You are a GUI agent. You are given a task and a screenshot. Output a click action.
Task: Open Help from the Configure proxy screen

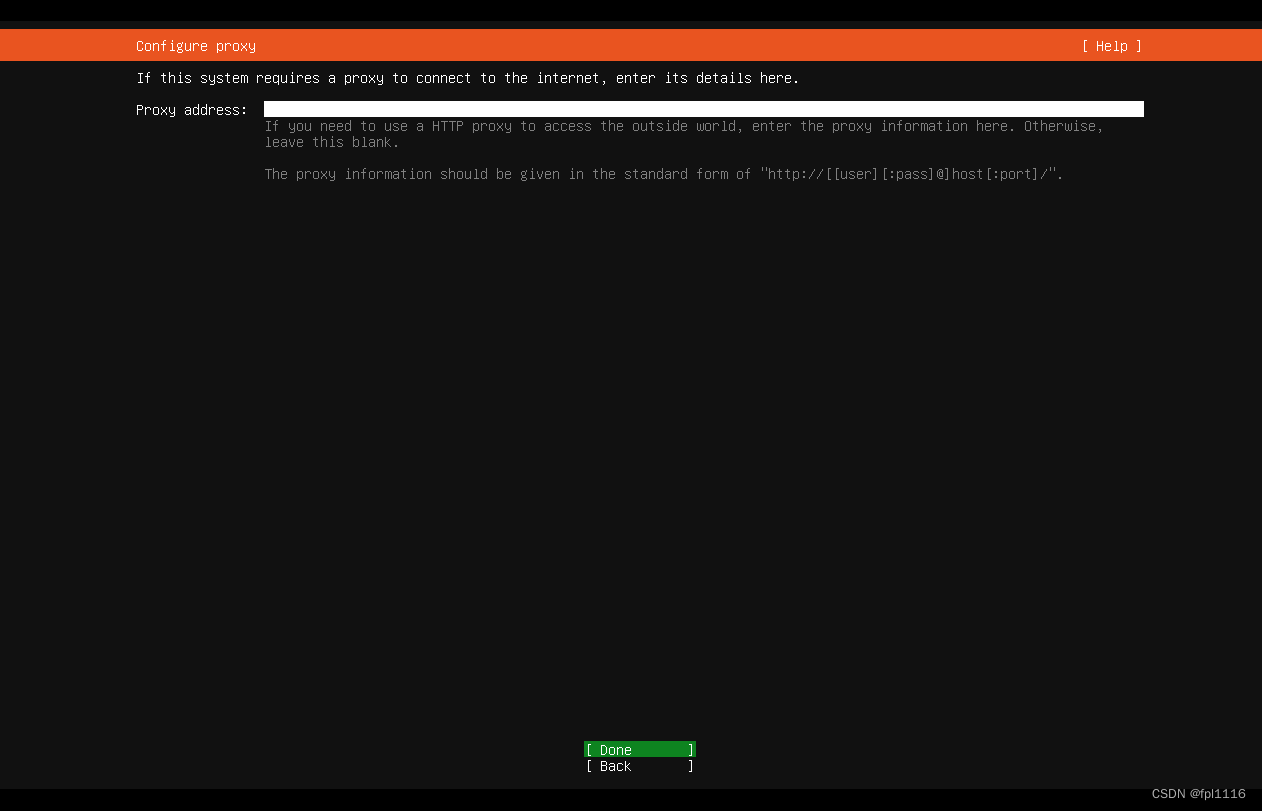pyautogui.click(x=1110, y=45)
